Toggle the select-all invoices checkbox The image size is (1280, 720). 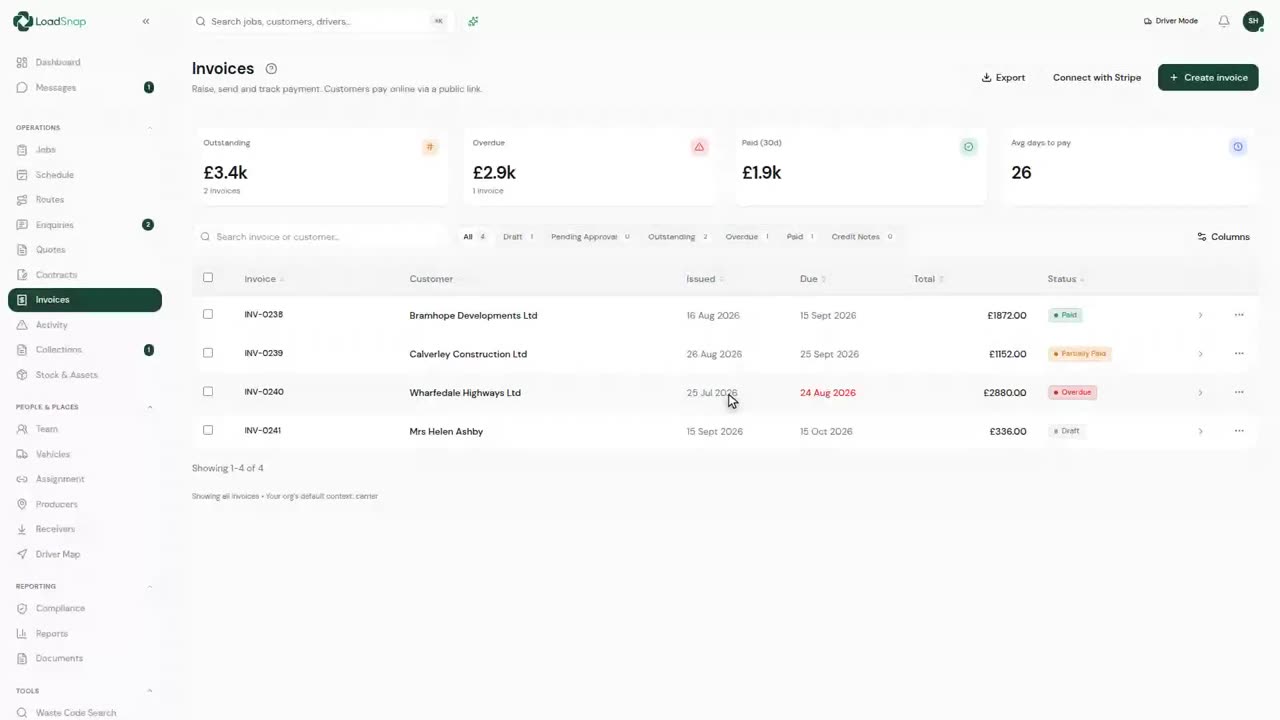(x=208, y=278)
